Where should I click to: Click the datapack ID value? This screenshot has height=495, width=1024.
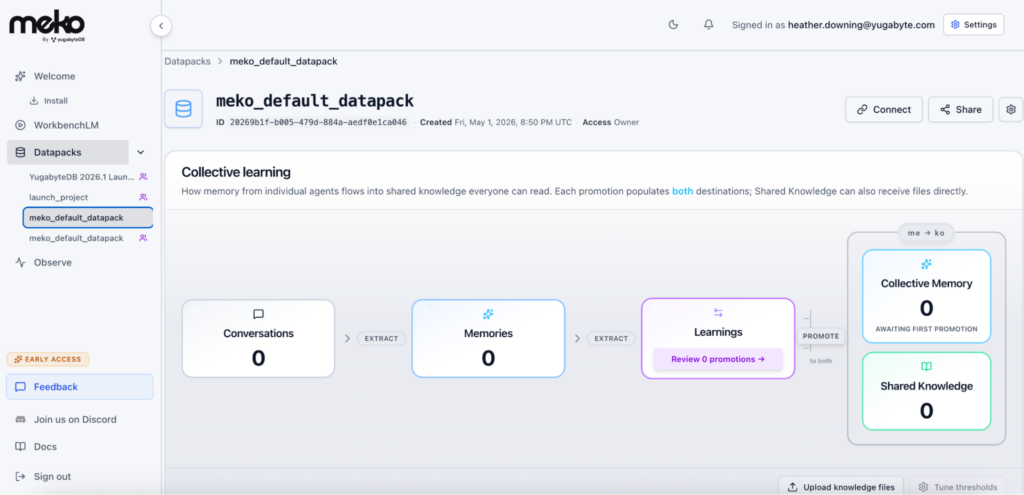click(x=318, y=122)
